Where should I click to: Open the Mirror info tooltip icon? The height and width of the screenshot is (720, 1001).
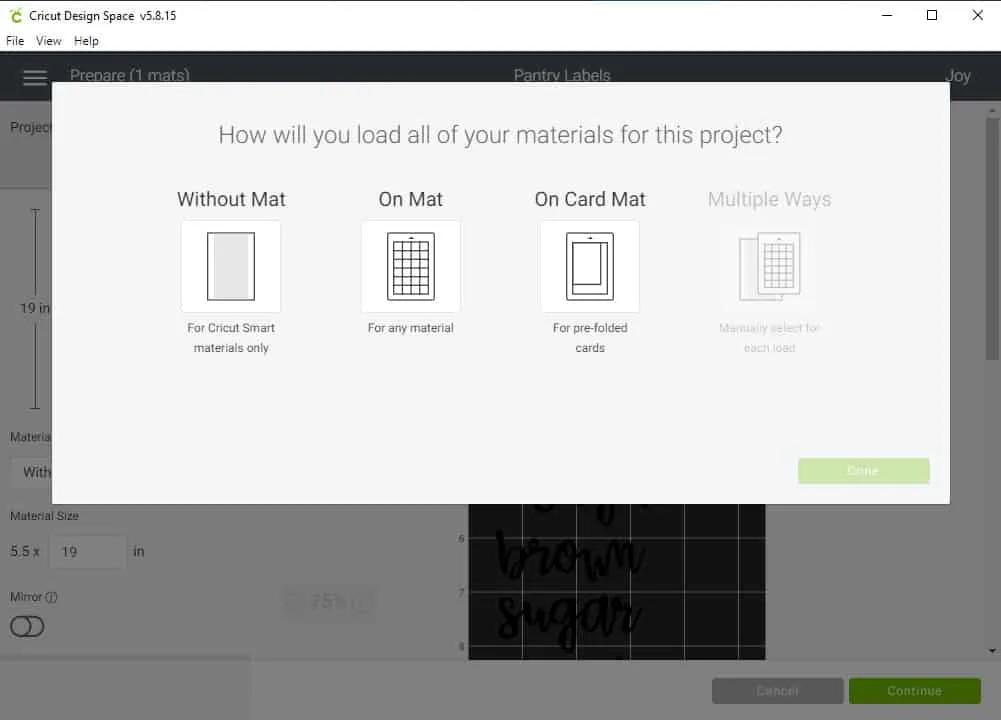(52, 597)
